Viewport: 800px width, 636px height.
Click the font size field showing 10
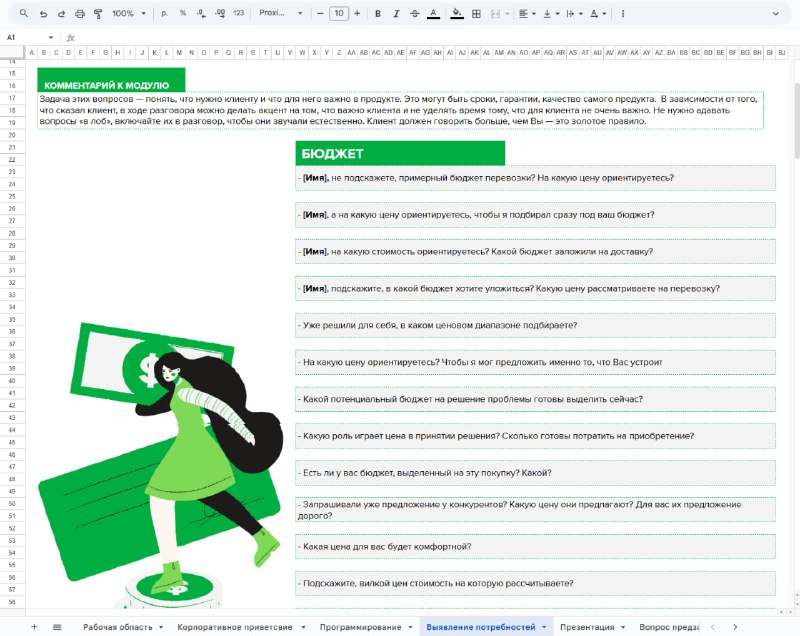339,14
